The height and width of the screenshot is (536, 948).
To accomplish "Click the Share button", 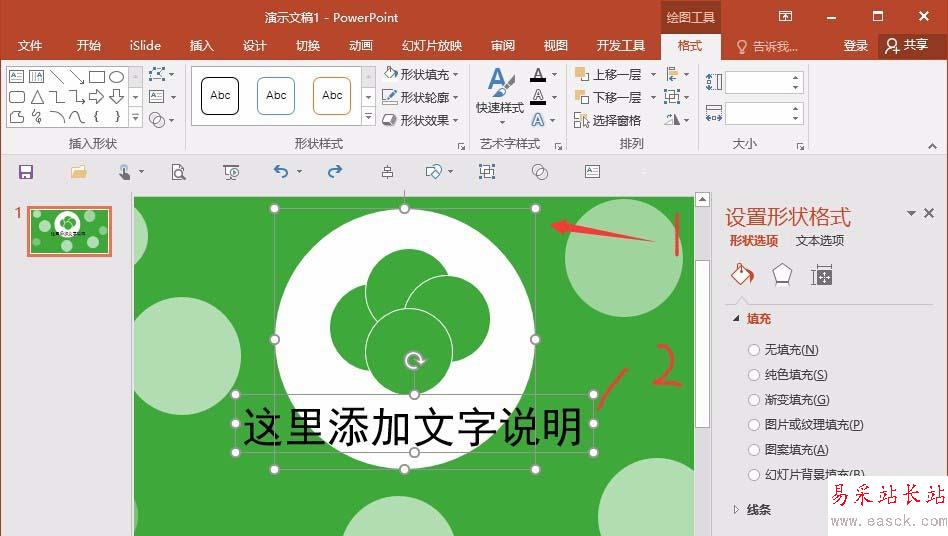I will click(x=906, y=45).
